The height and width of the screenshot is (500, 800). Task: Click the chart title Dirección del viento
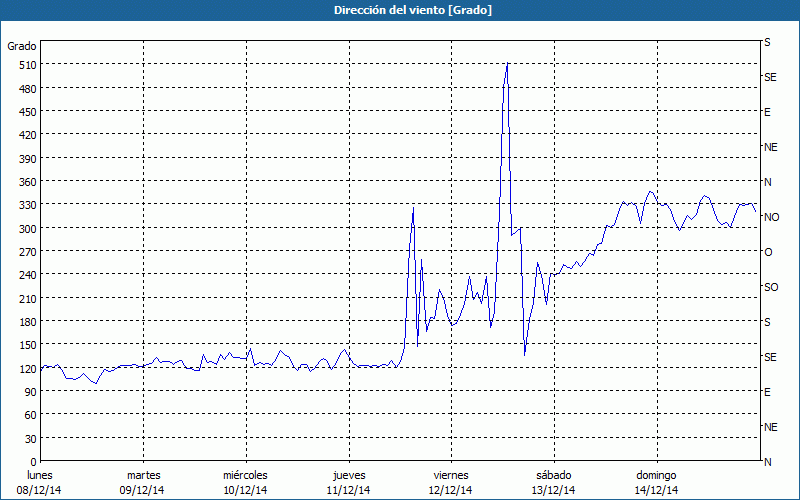coord(399,10)
